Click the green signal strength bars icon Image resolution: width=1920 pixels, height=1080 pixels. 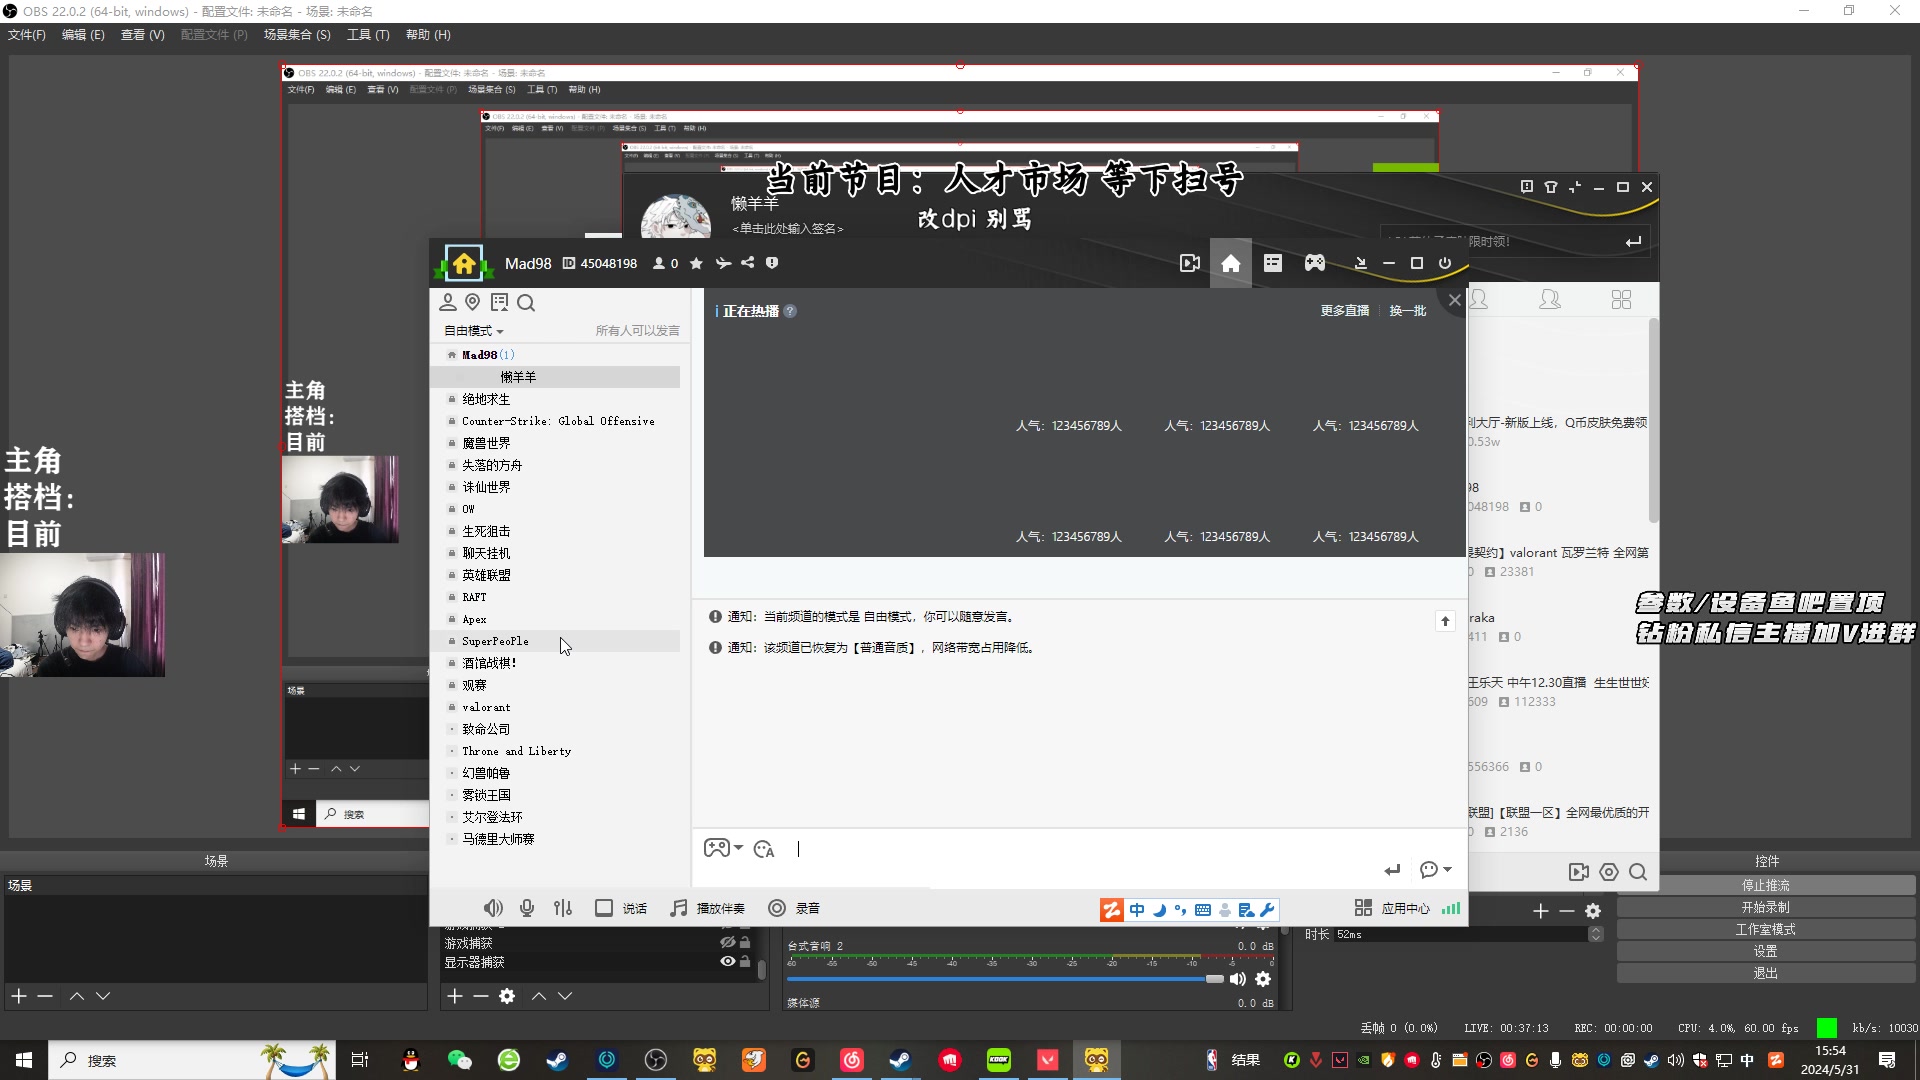1451,908
